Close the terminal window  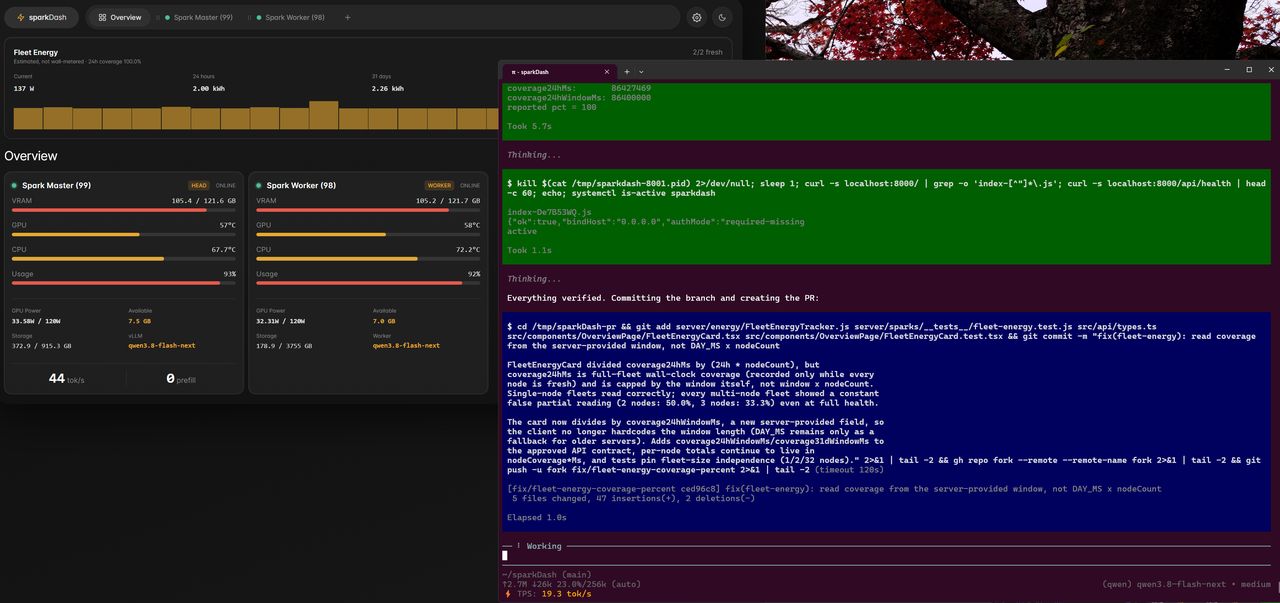pos(1269,70)
